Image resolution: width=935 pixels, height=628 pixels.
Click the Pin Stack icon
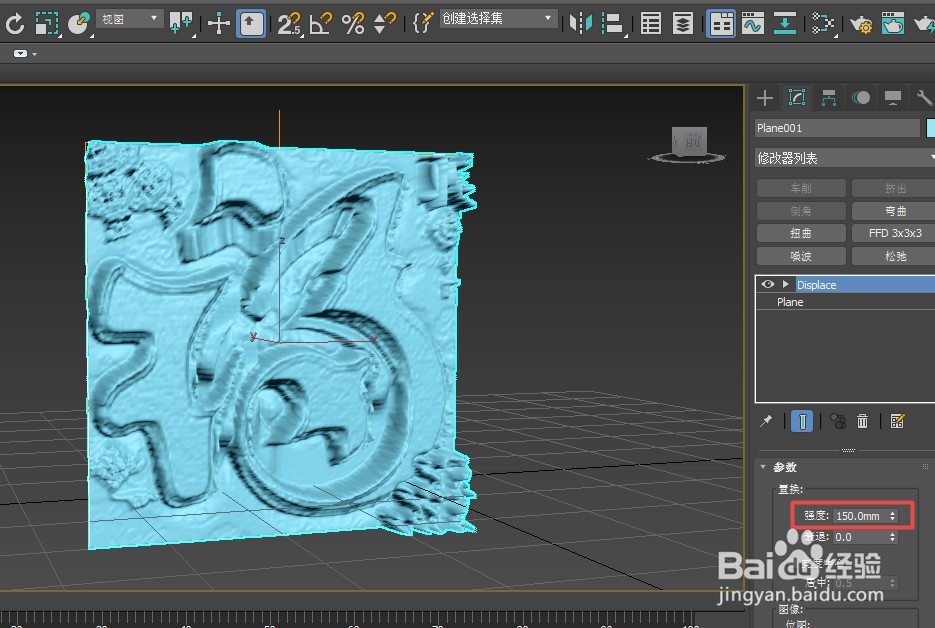766,421
